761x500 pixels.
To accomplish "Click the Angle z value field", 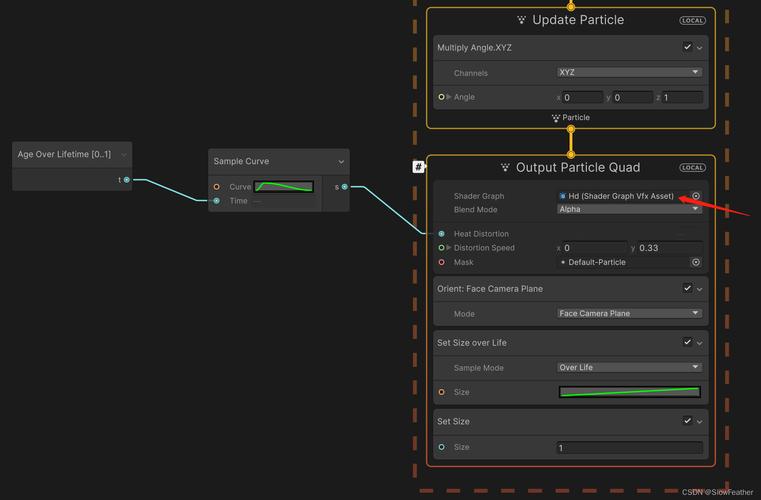I will [x=682, y=97].
